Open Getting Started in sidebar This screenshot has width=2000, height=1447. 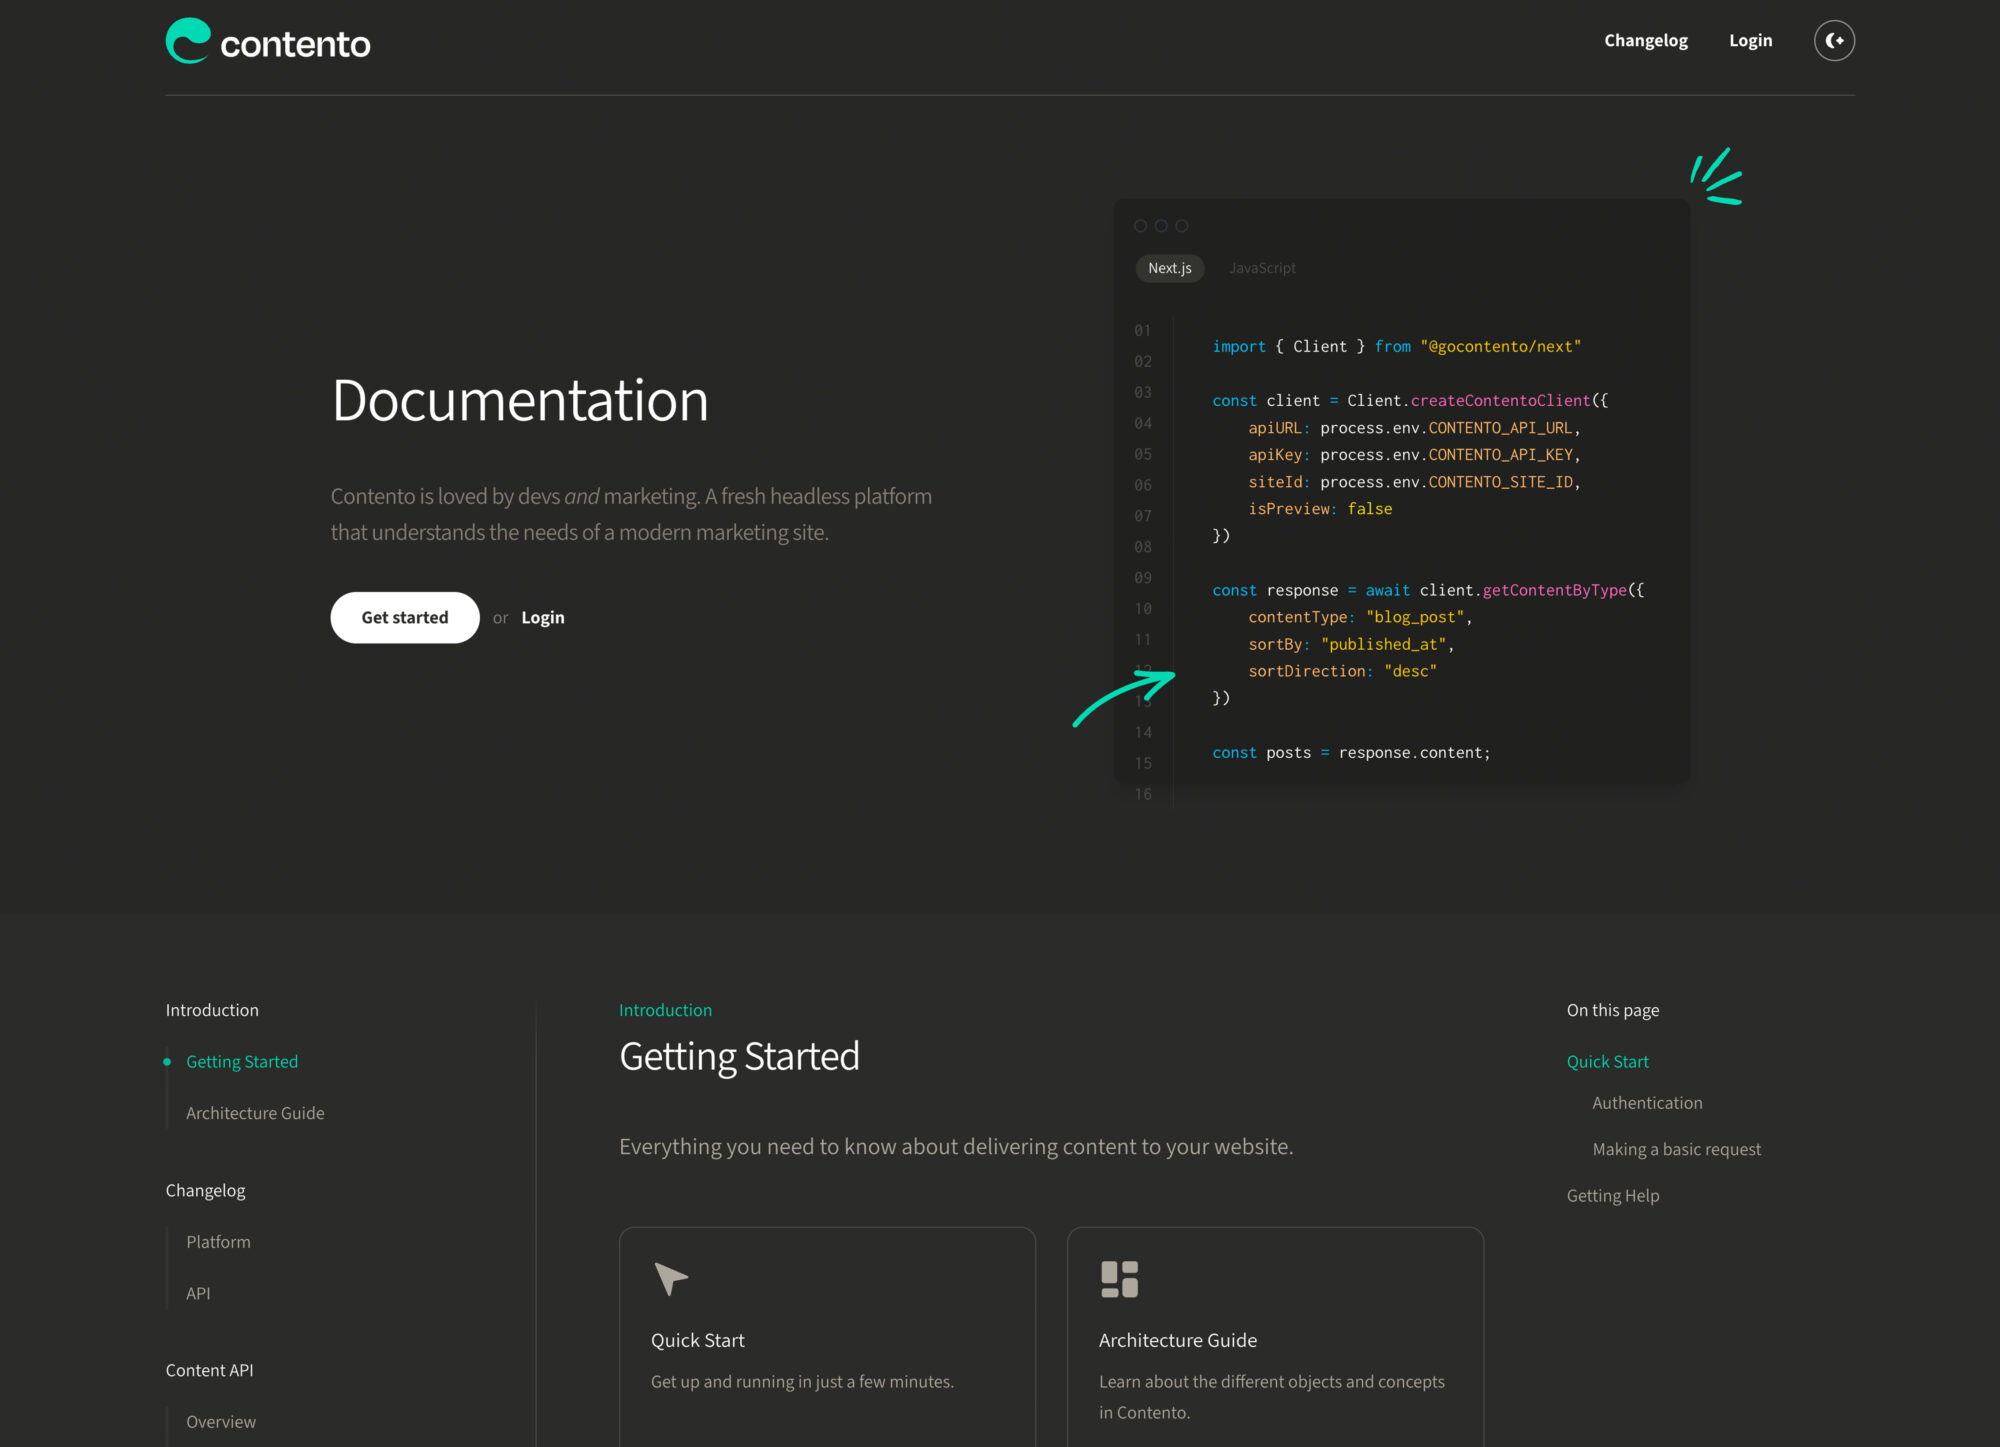pos(242,1062)
